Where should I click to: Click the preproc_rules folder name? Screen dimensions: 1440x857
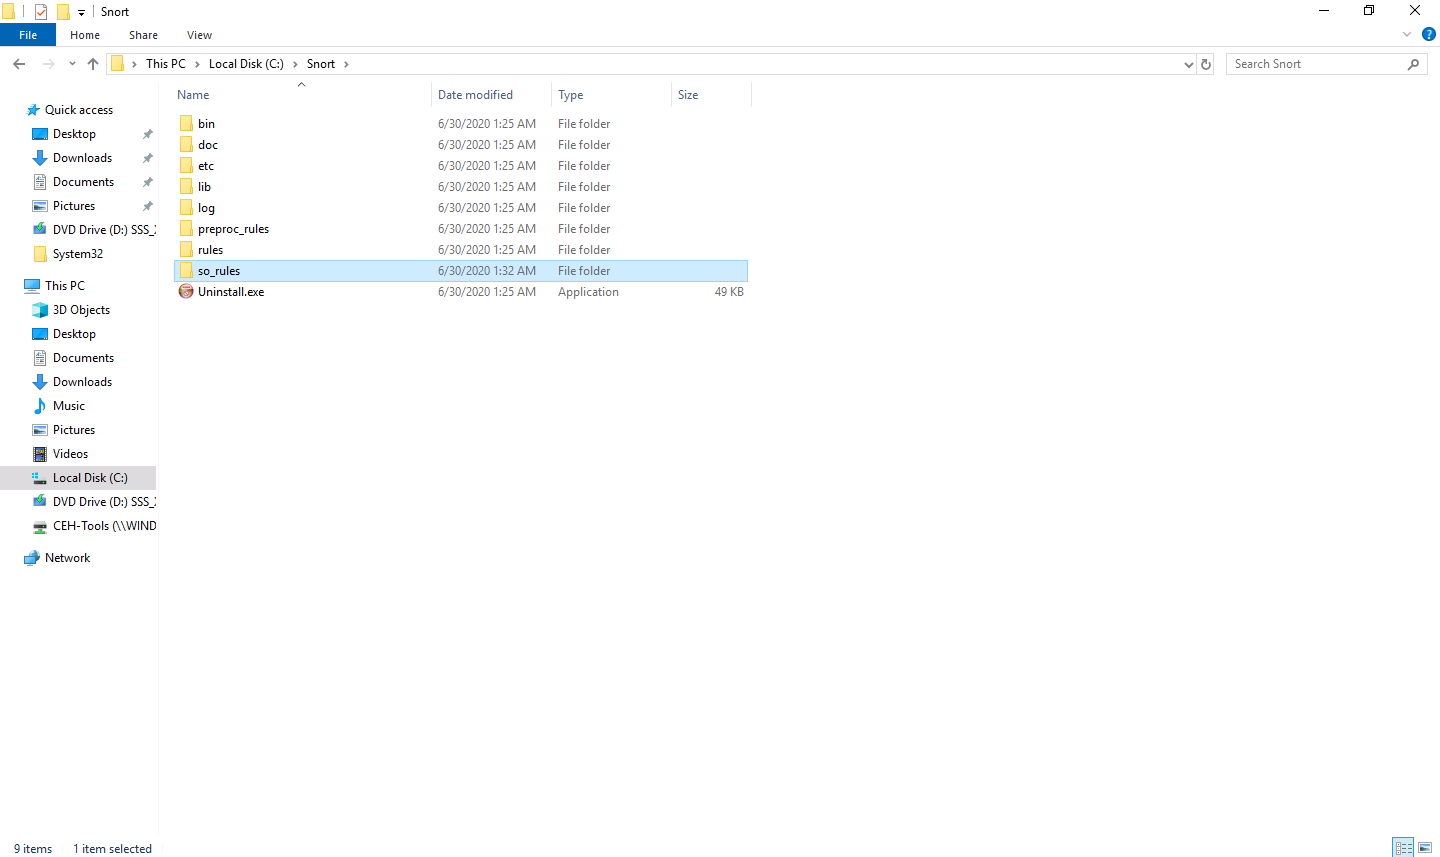(x=233, y=229)
